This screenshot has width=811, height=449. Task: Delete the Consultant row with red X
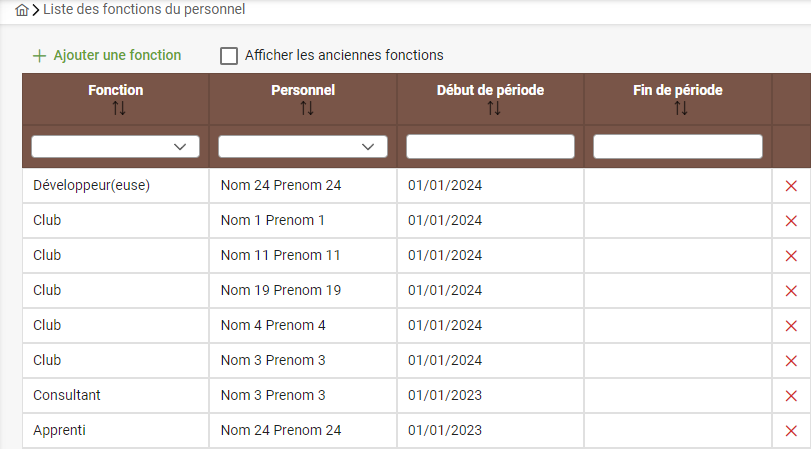(791, 396)
